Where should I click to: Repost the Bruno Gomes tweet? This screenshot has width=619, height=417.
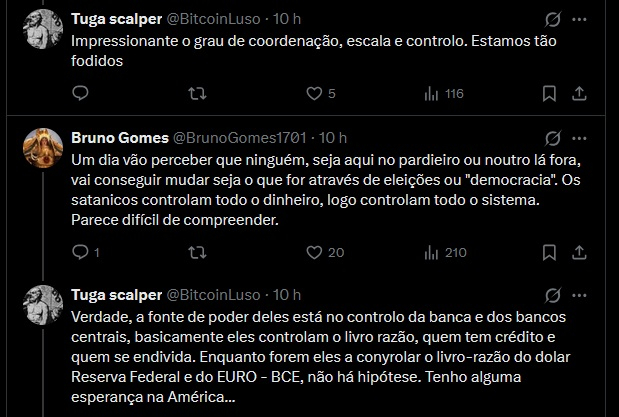pos(198,253)
